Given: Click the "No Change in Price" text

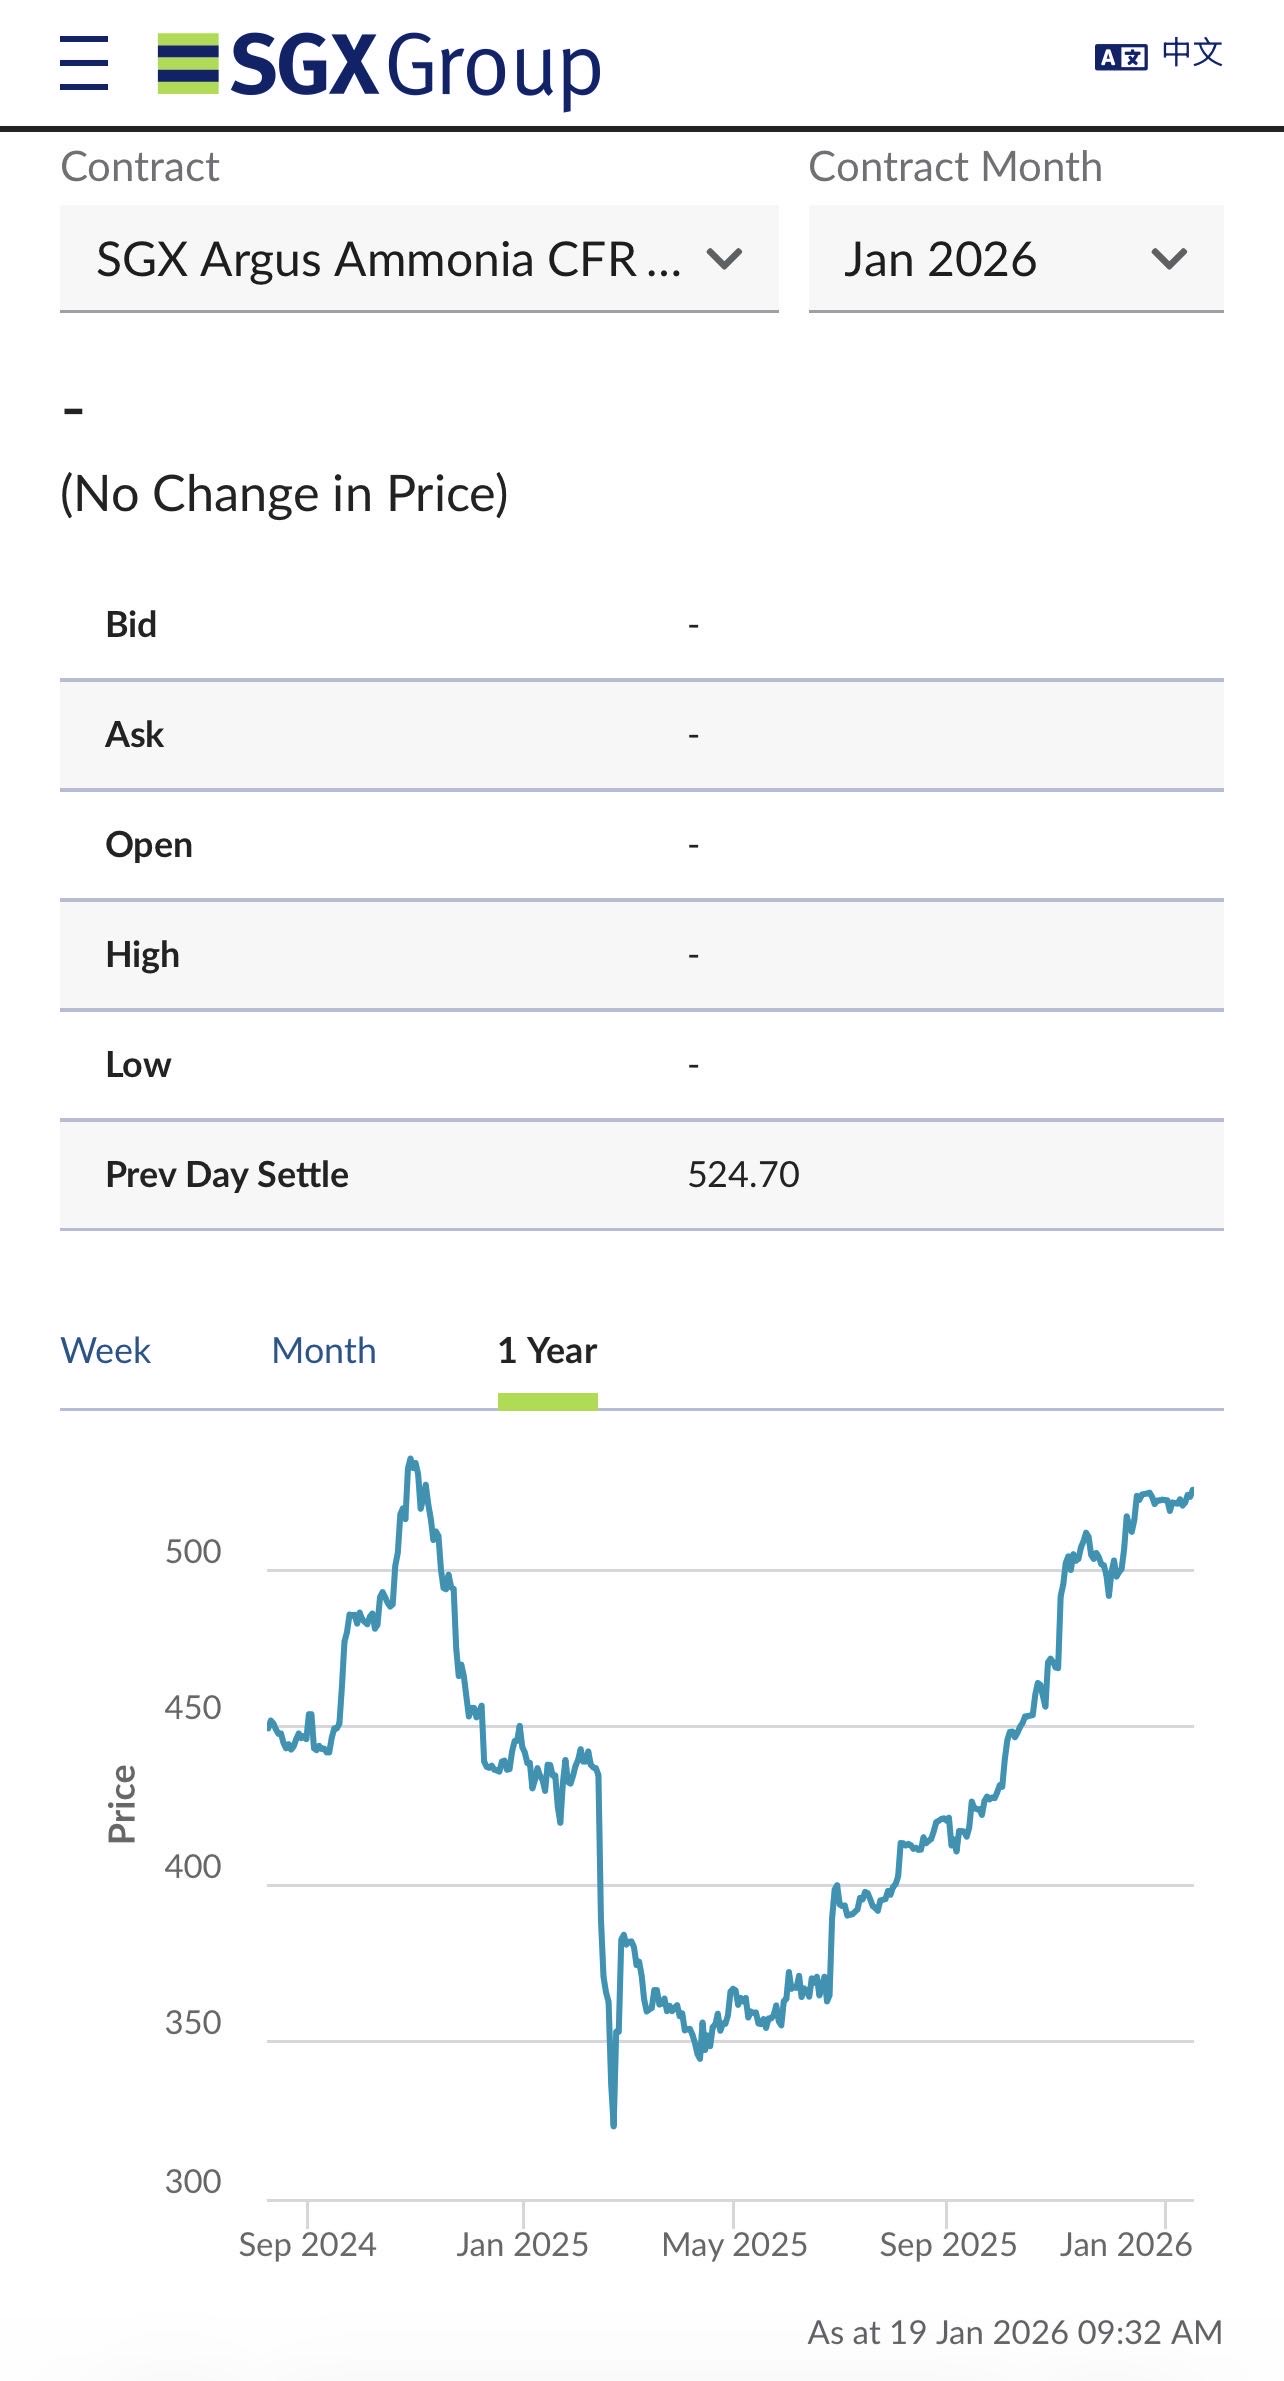Looking at the screenshot, I should click(x=284, y=493).
